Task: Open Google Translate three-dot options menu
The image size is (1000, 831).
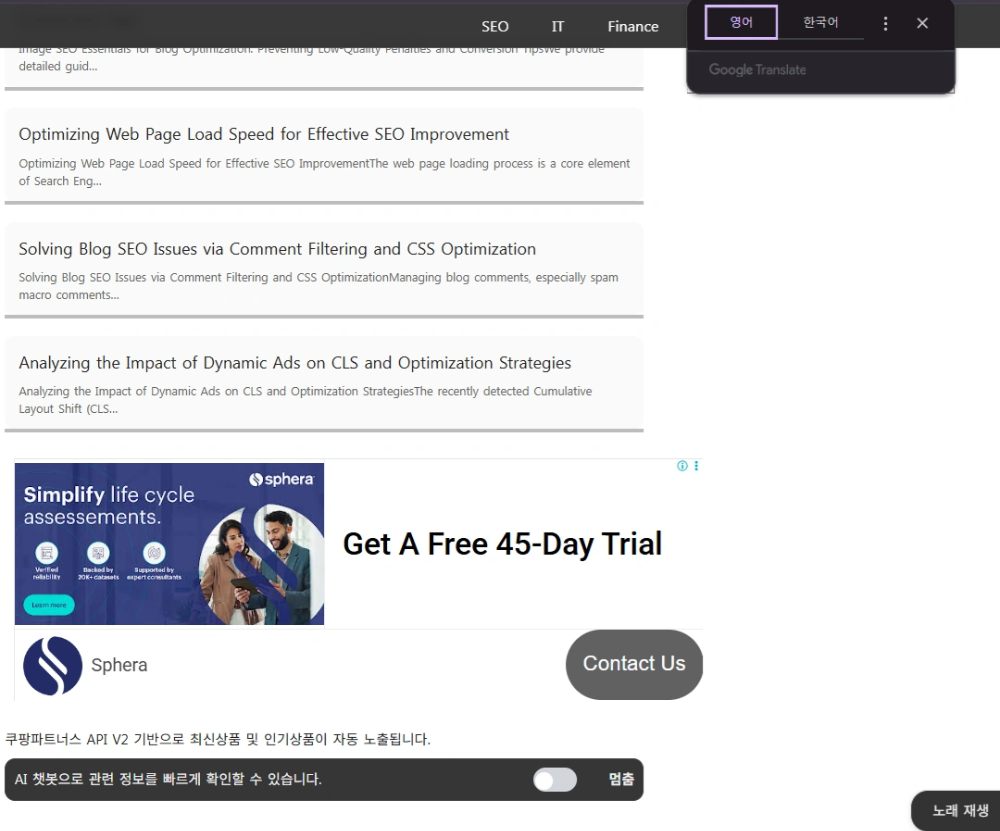Action: click(x=885, y=23)
